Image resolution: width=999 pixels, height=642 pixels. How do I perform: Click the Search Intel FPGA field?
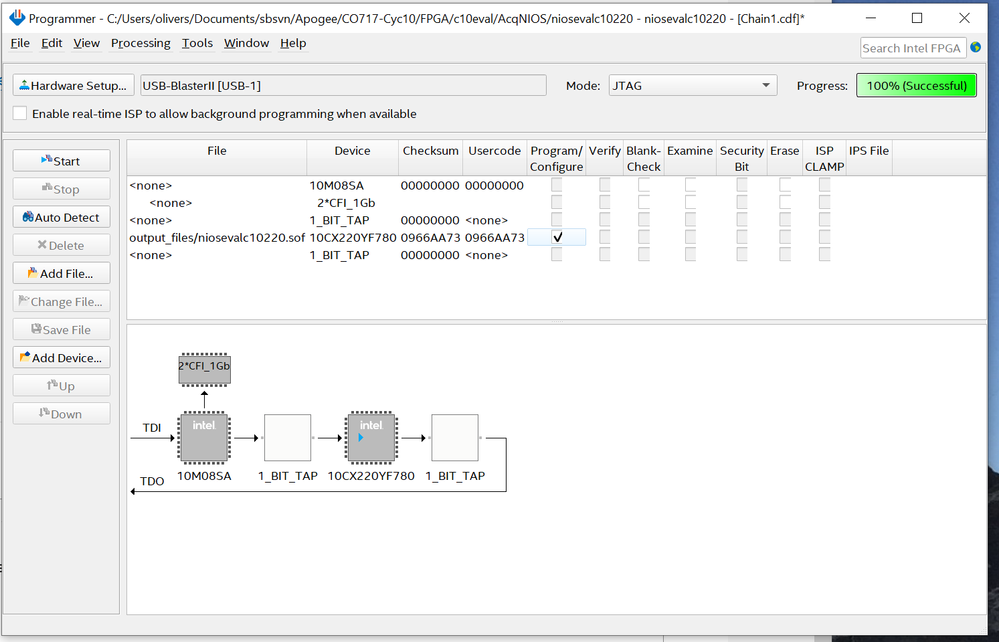pyautogui.click(x=912, y=48)
